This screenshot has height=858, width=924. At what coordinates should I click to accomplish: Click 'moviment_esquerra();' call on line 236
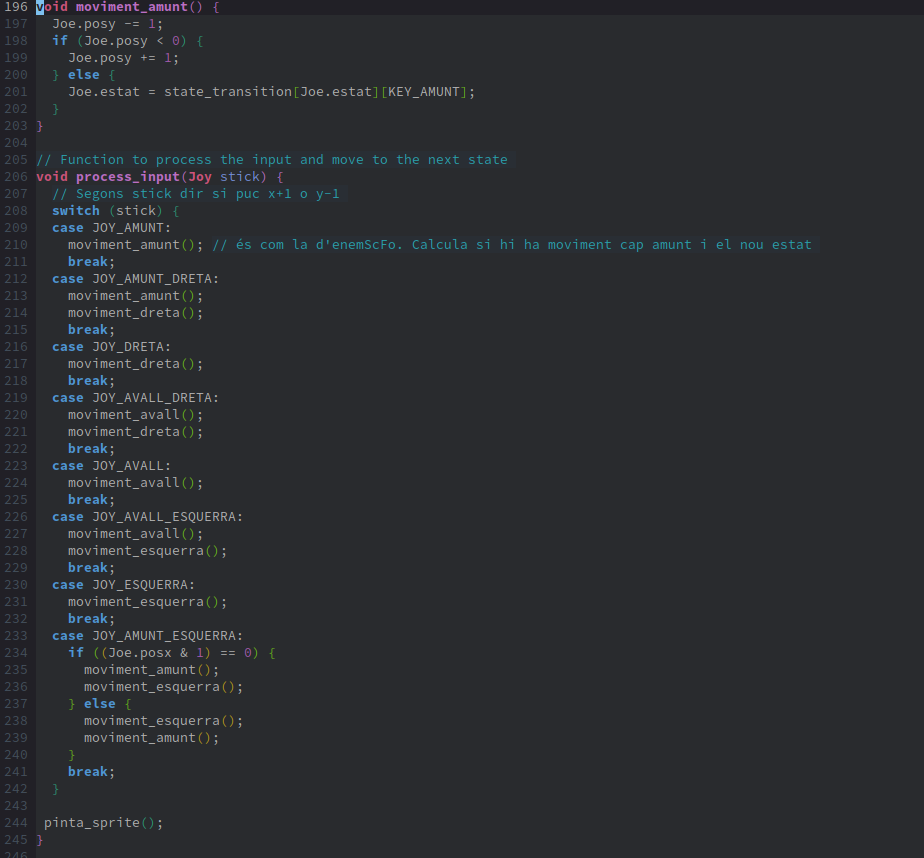[x=163, y=687]
